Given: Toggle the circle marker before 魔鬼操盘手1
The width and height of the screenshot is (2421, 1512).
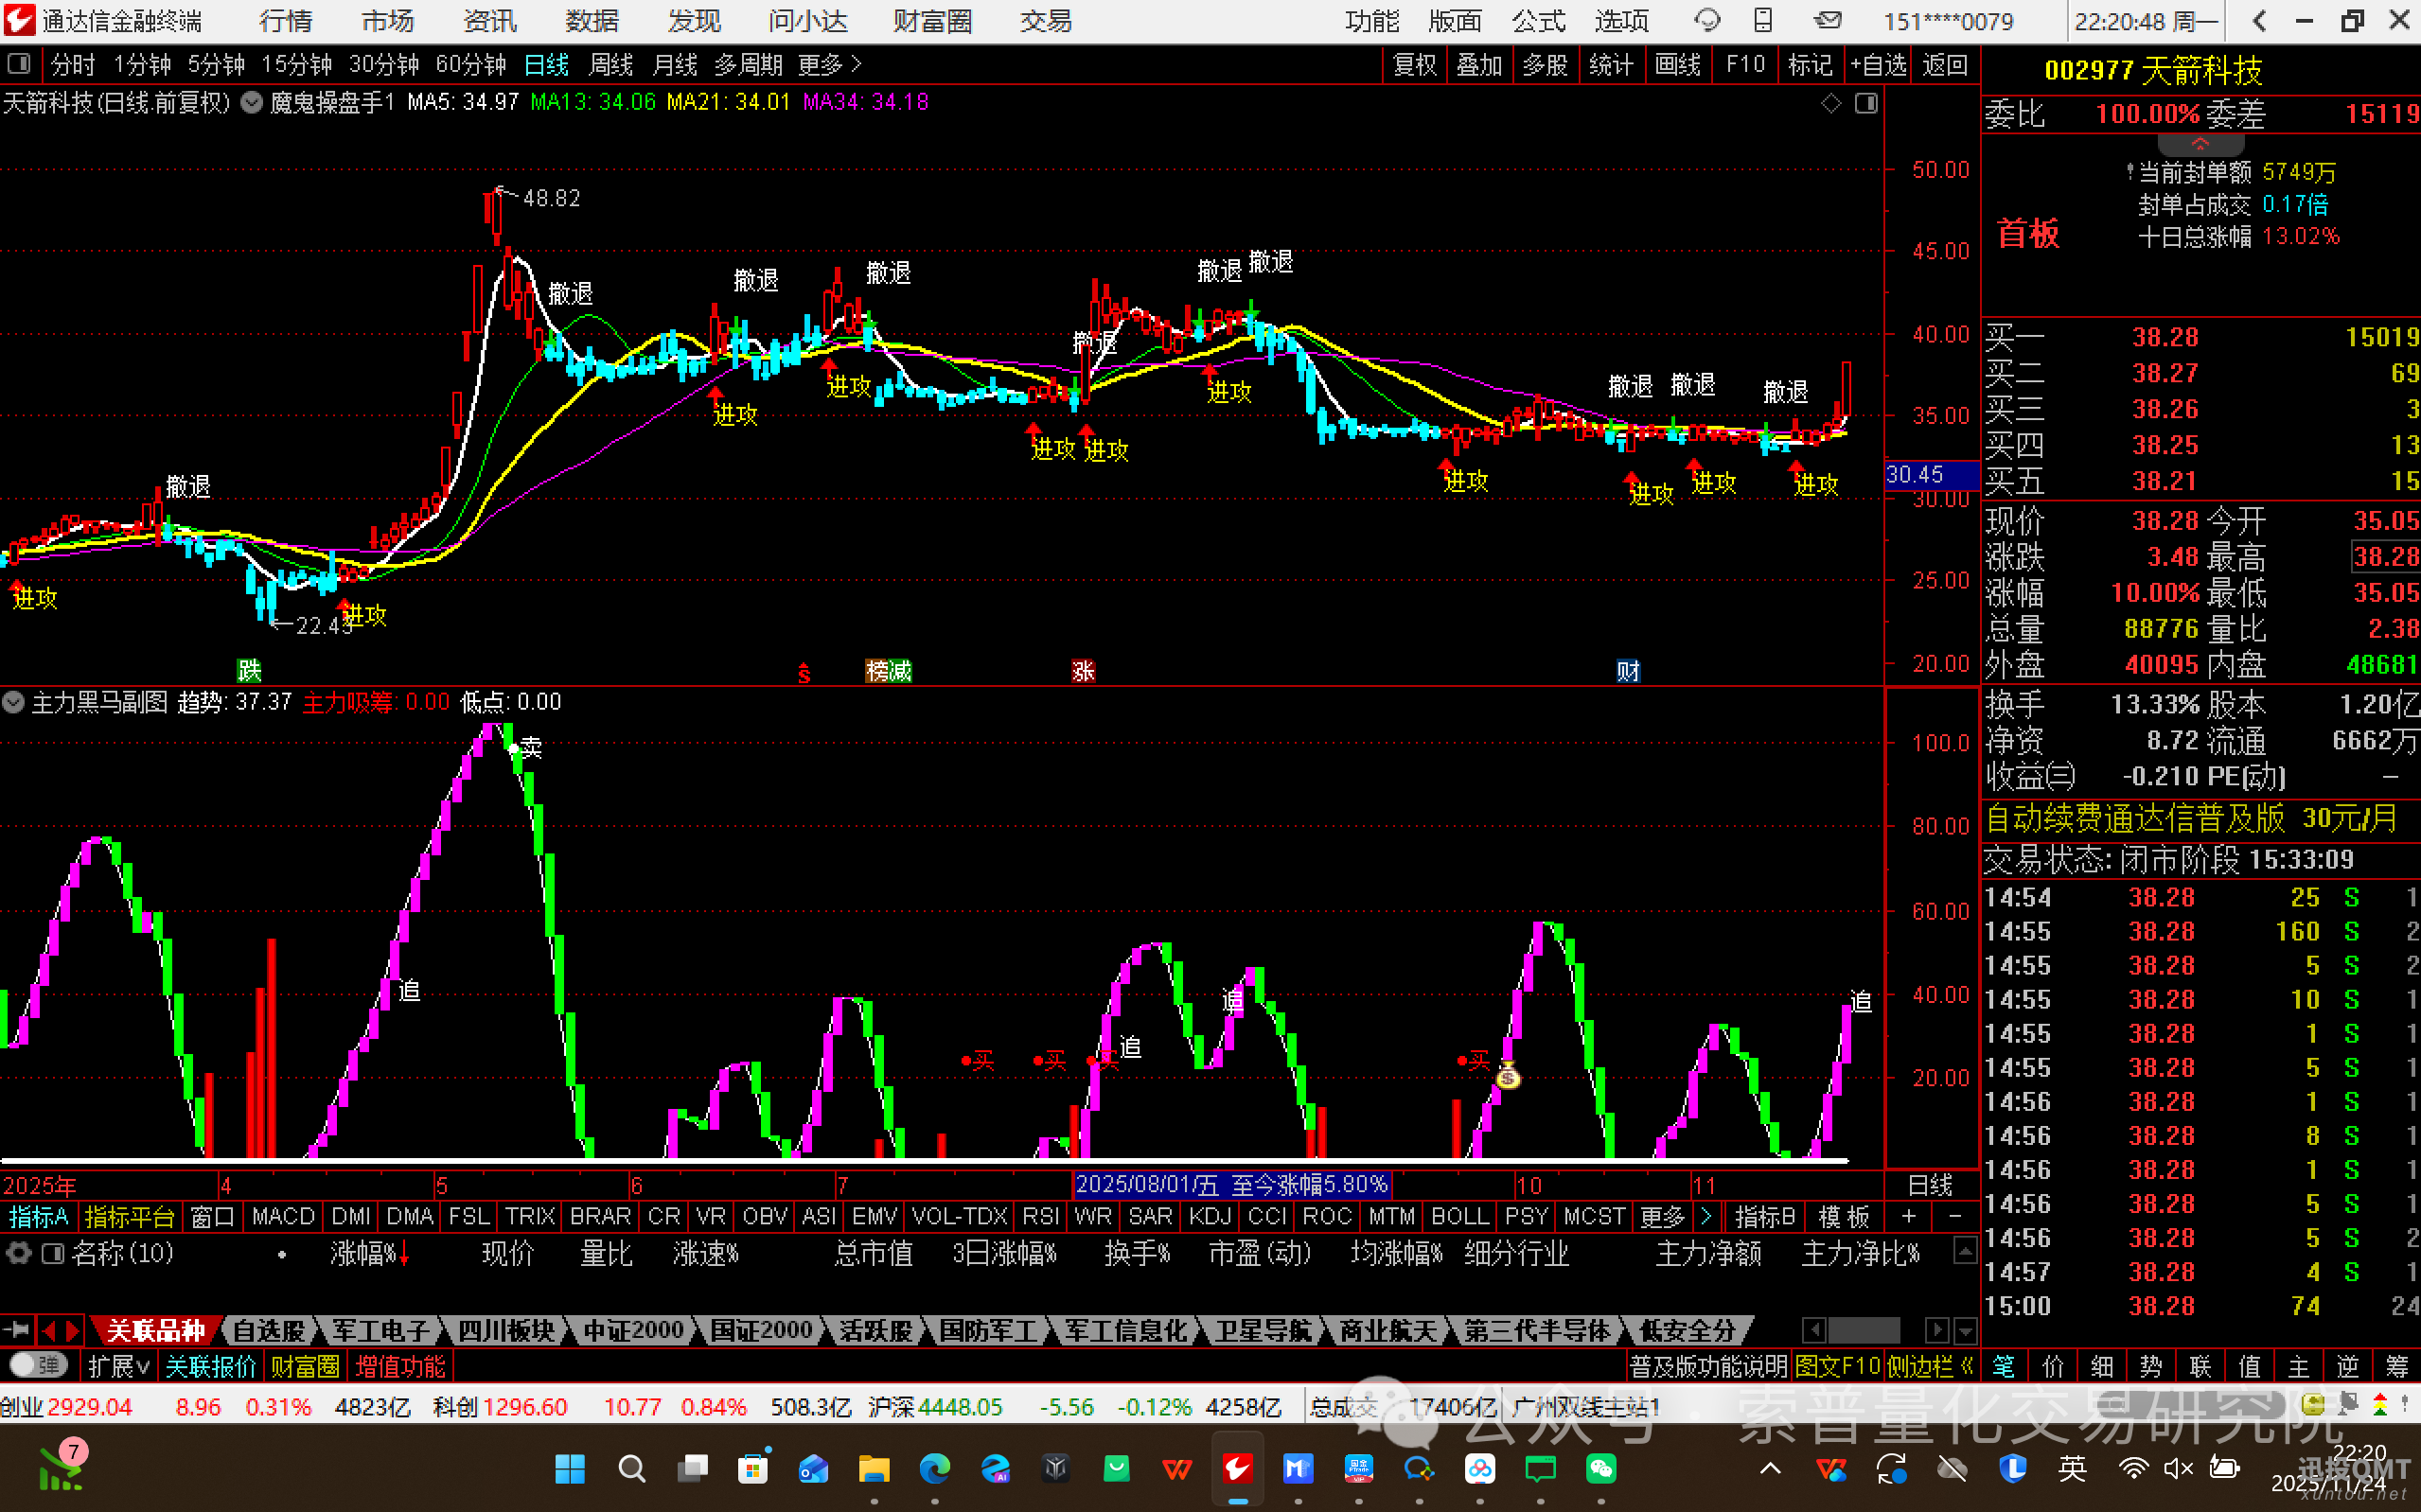Looking at the screenshot, I should point(252,102).
